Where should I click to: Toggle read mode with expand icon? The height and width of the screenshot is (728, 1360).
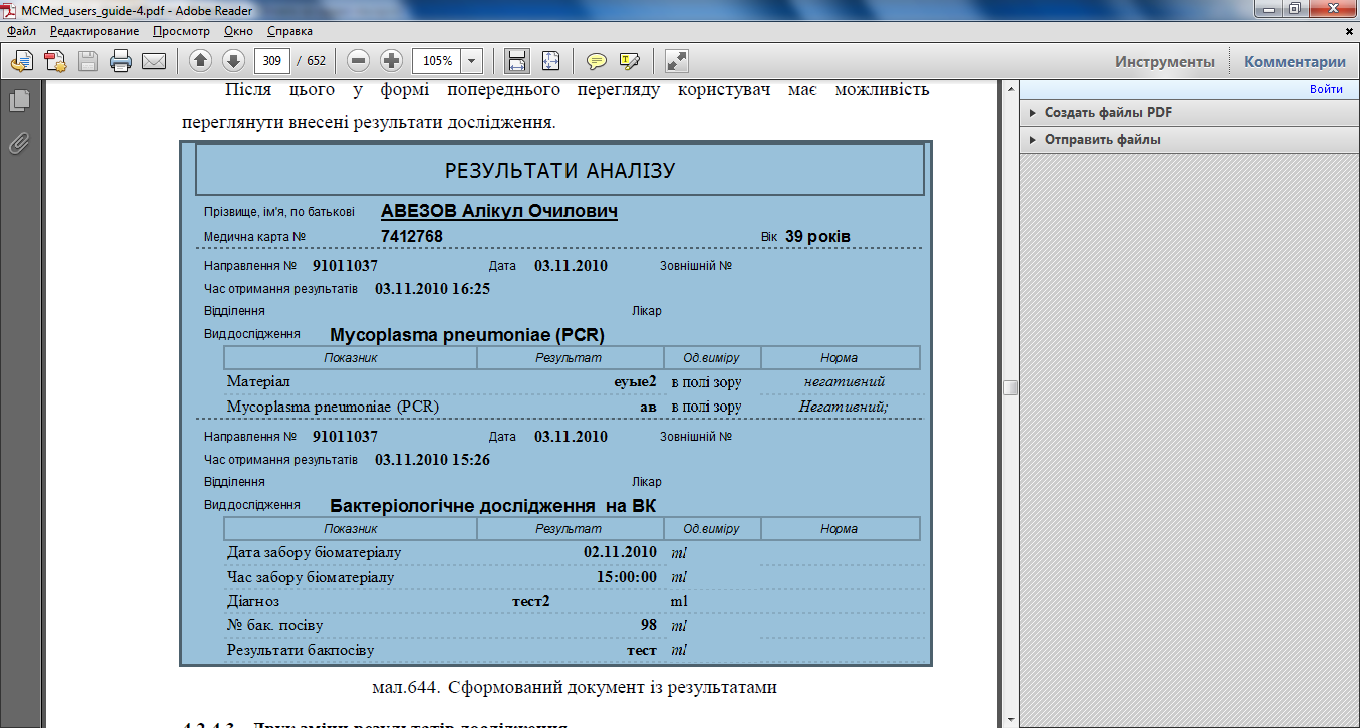point(677,61)
